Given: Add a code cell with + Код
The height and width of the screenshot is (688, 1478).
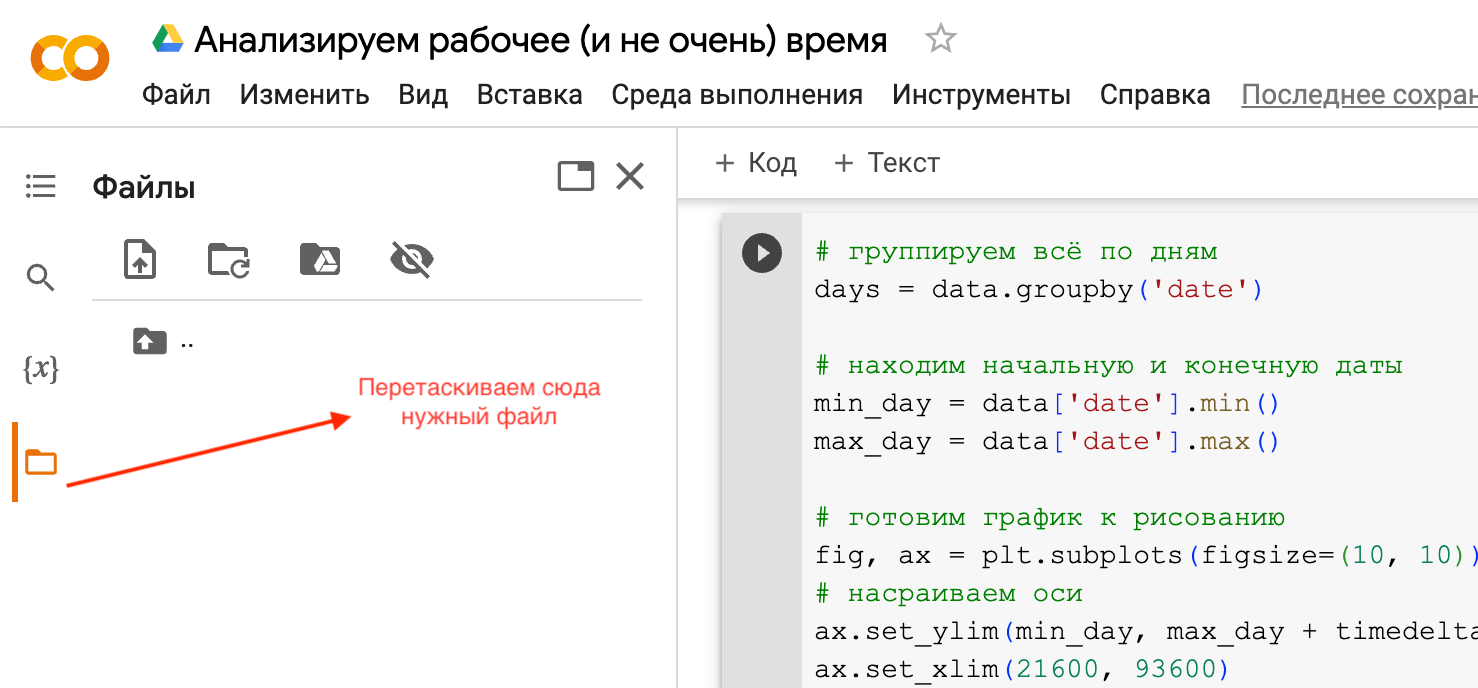Looking at the screenshot, I should tap(756, 163).
